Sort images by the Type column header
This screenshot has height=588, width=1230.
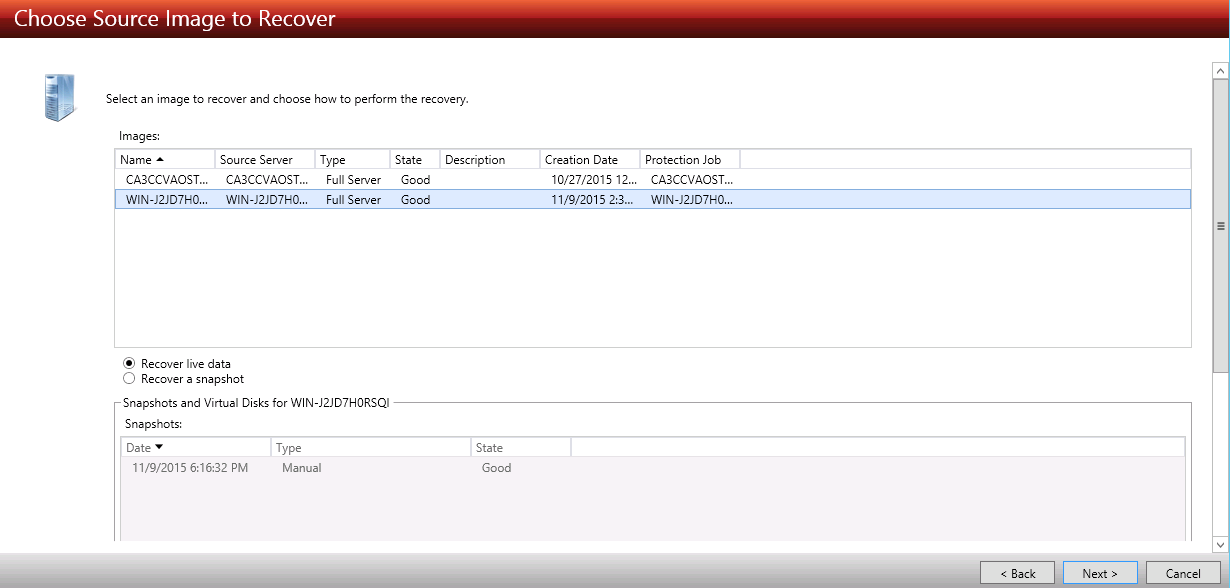(x=352, y=160)
